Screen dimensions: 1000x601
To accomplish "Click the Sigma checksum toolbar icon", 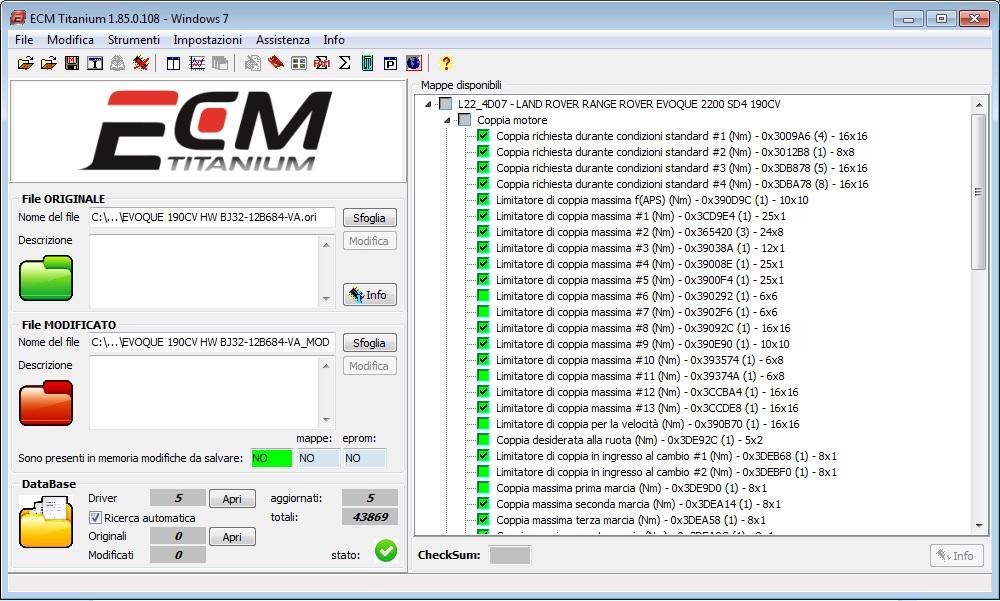I will pos(345,63).
